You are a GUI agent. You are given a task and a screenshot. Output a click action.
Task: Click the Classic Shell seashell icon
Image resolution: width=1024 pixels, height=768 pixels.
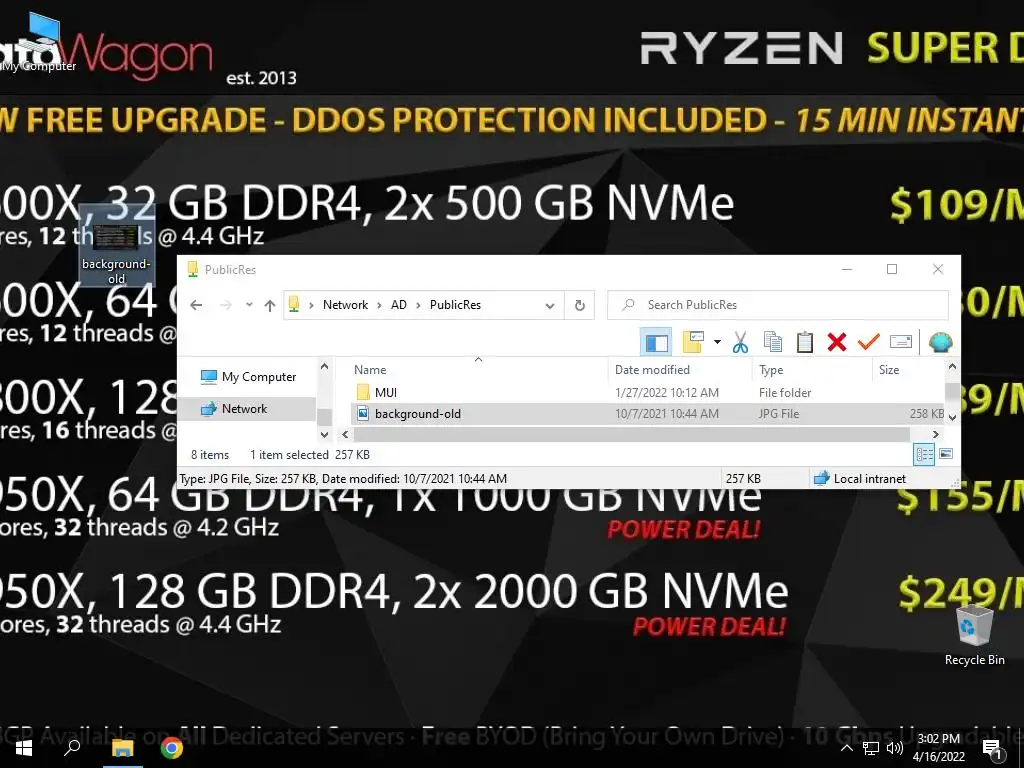click(940, 342)
